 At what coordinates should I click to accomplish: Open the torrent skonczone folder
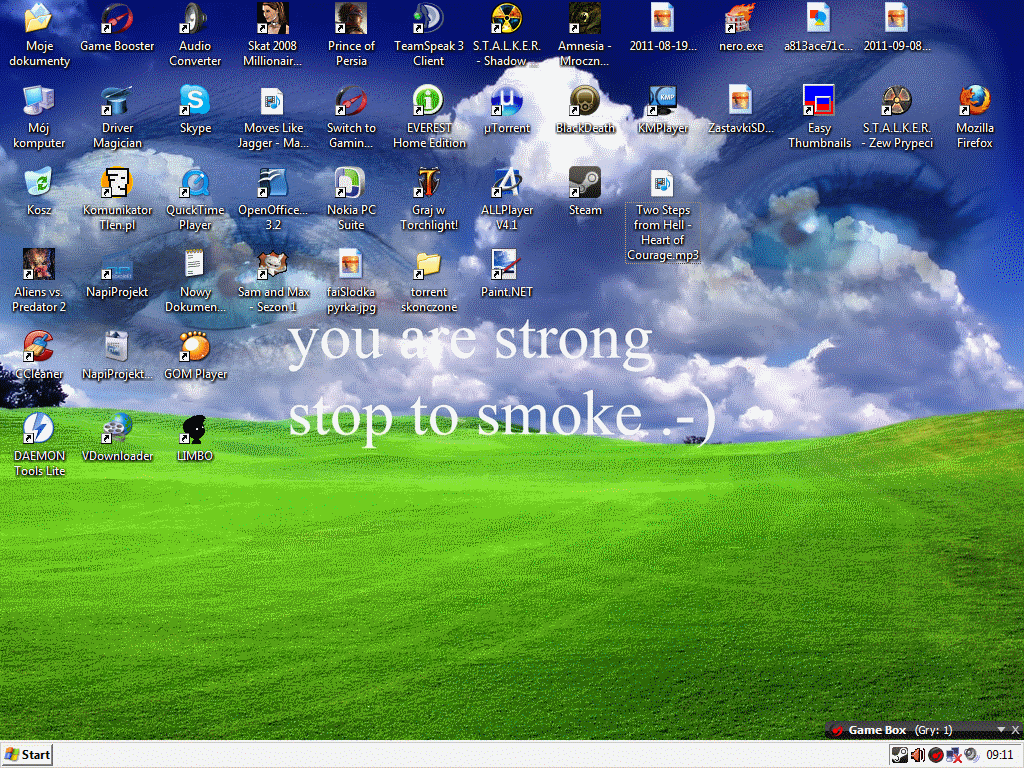click(429, 265)
